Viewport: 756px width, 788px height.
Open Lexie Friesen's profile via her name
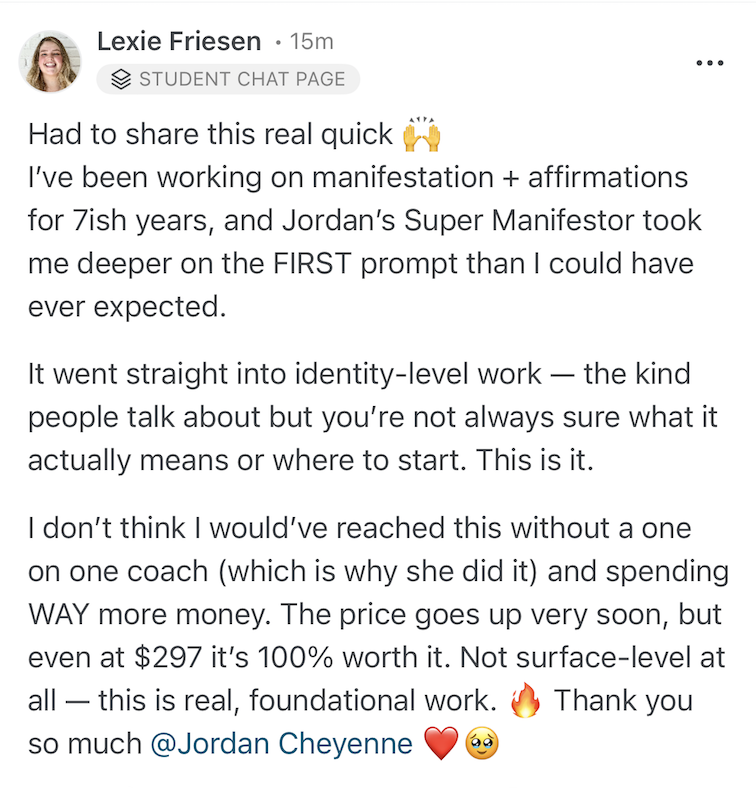pos(179,42)
